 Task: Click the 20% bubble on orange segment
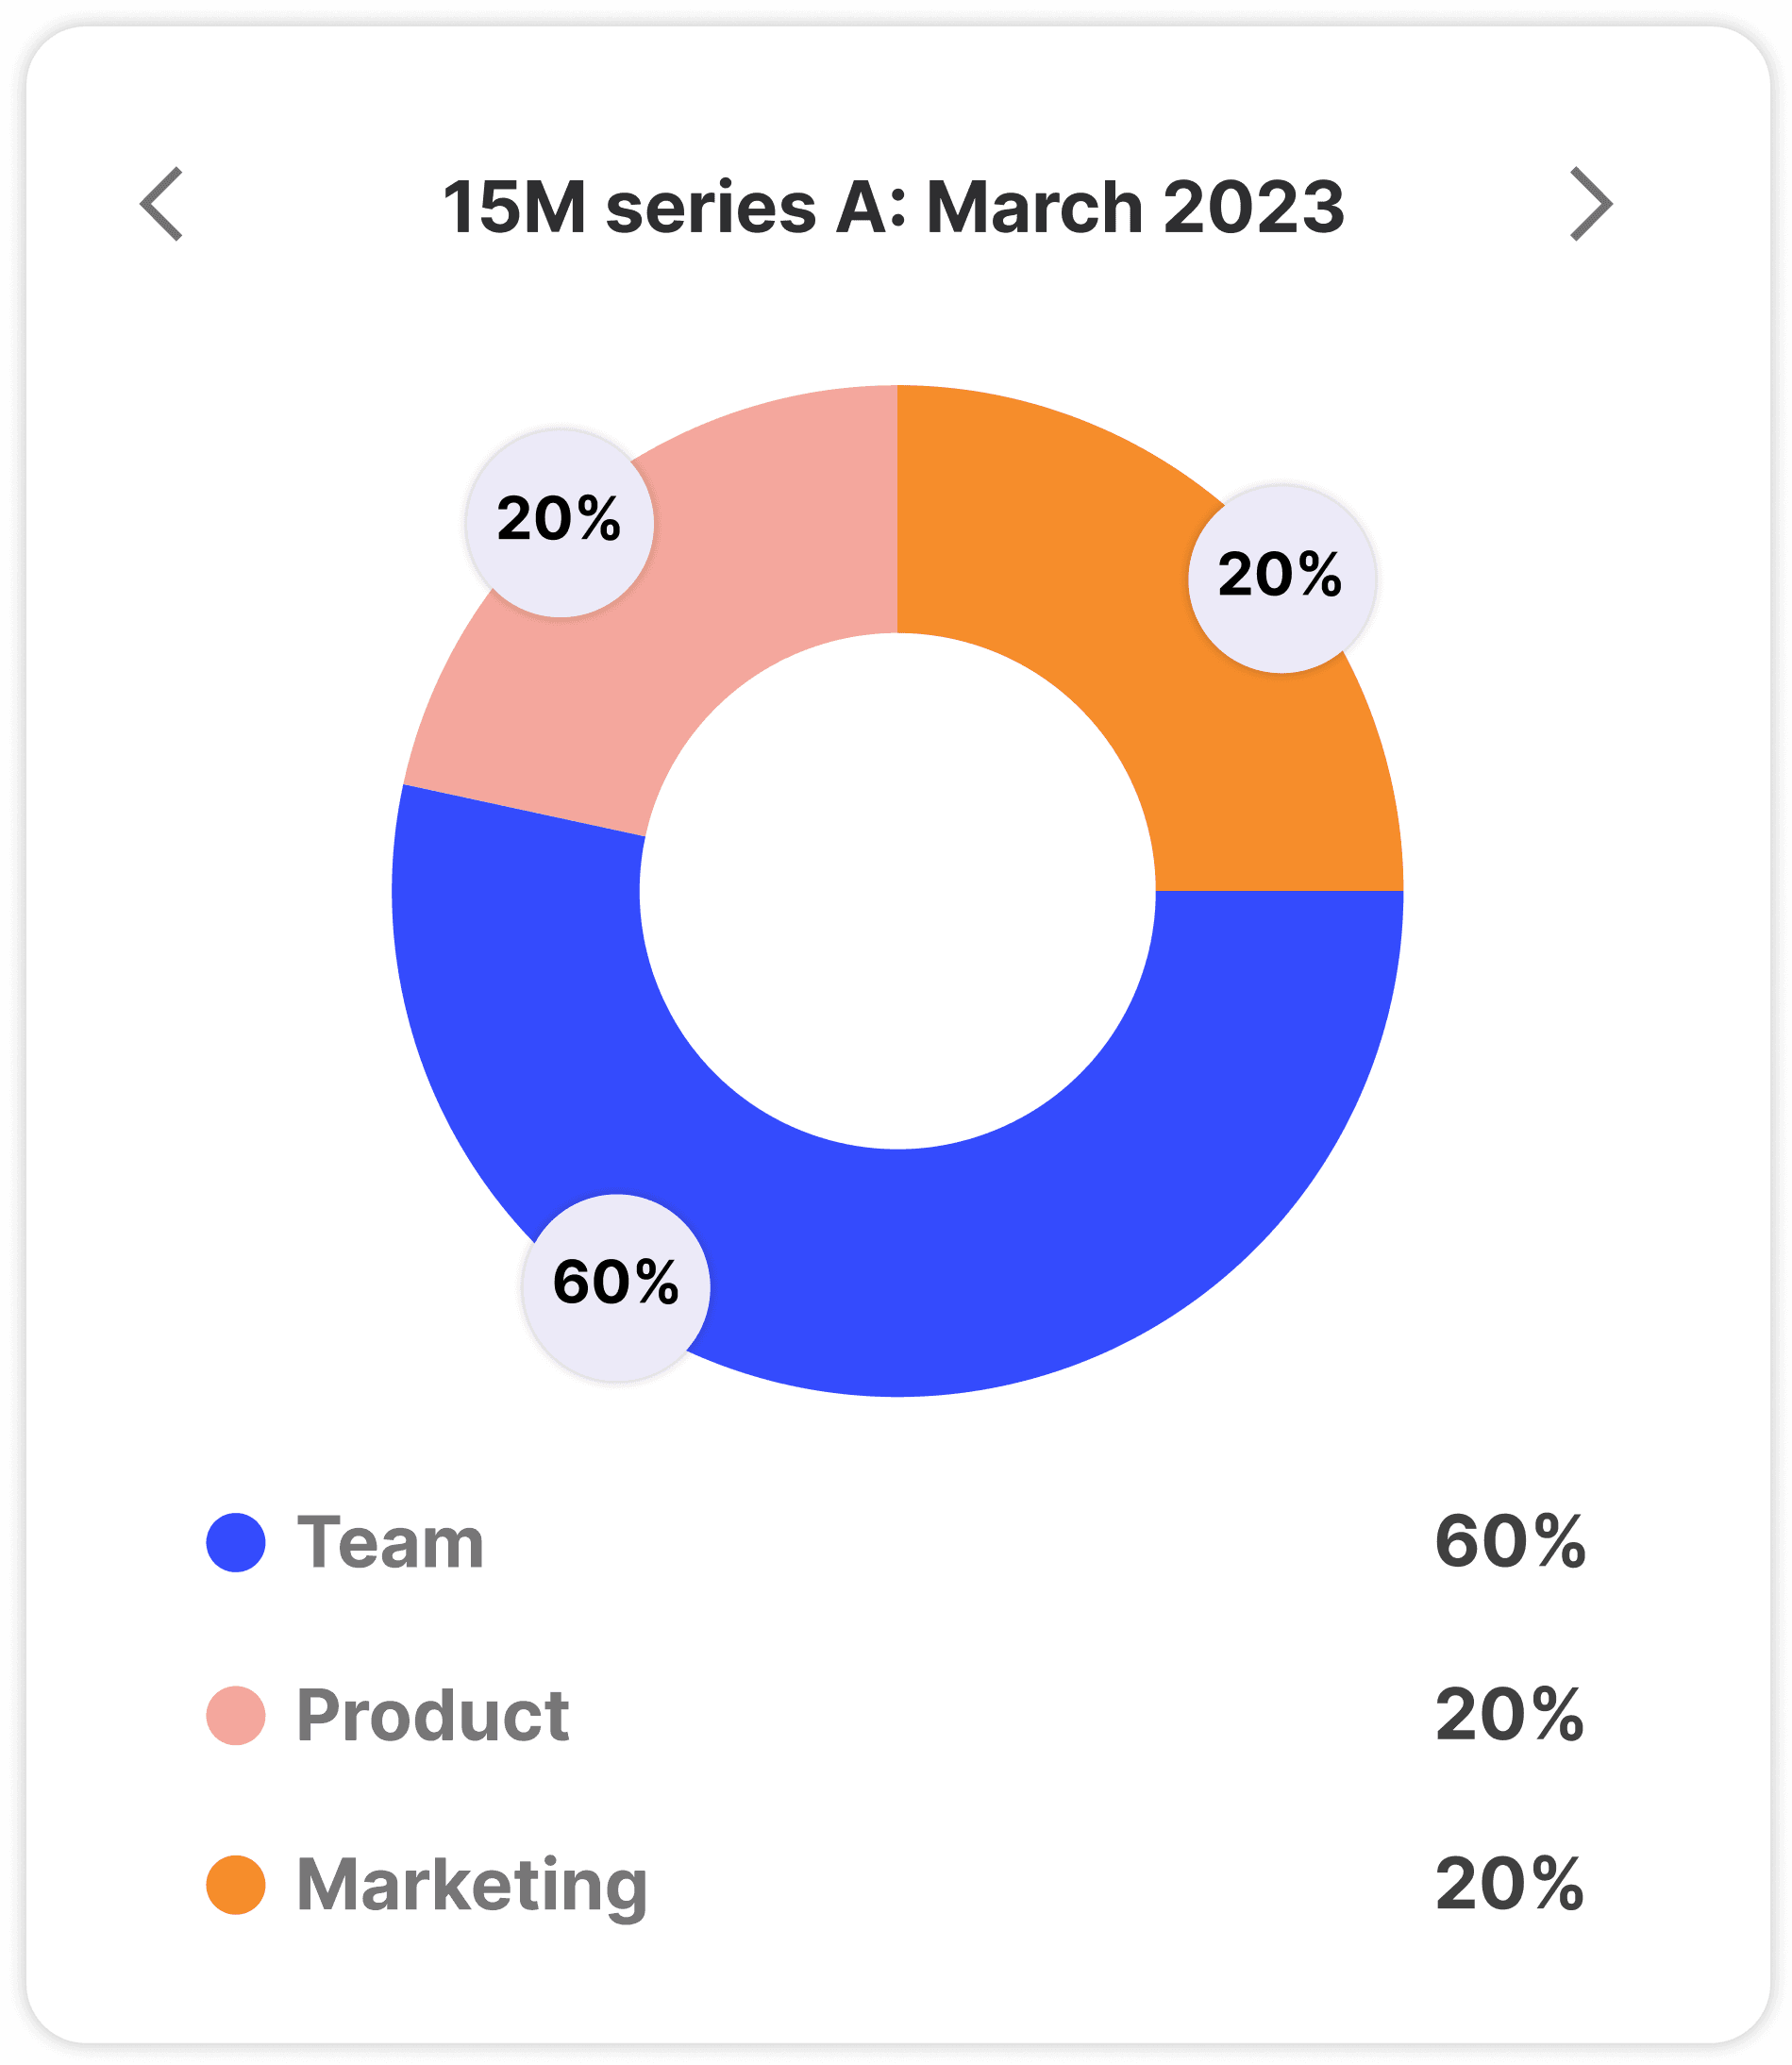pos(1282,579)
